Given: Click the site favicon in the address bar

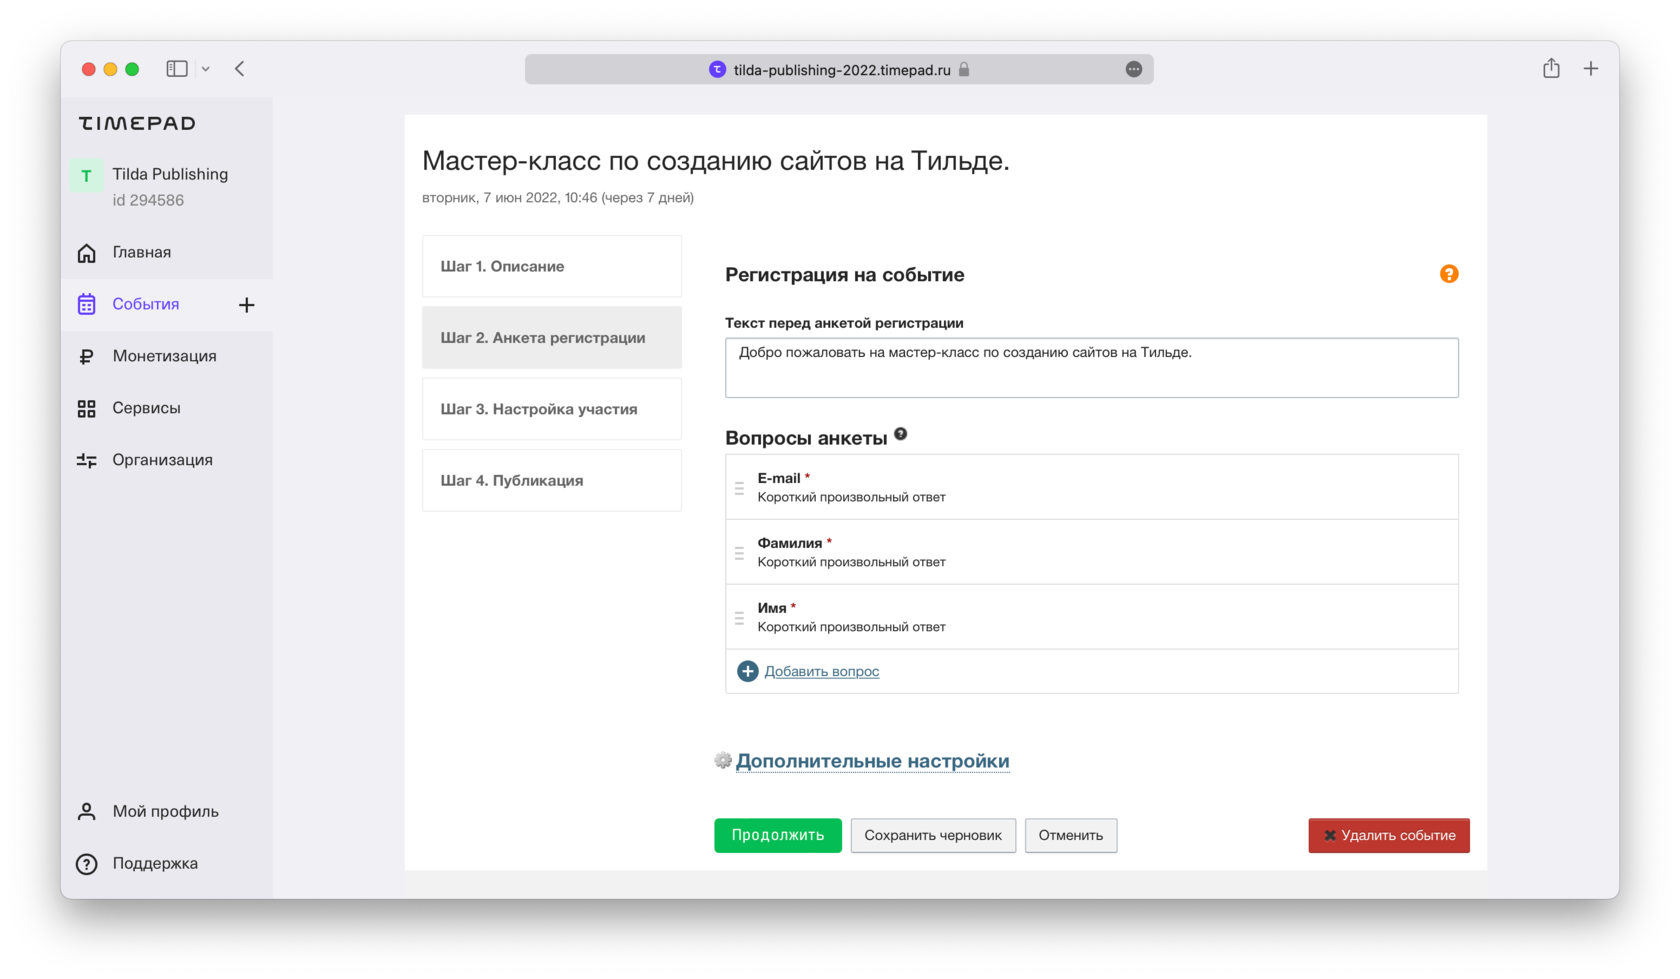Looking at the screenshot, I should pos(717,70).
